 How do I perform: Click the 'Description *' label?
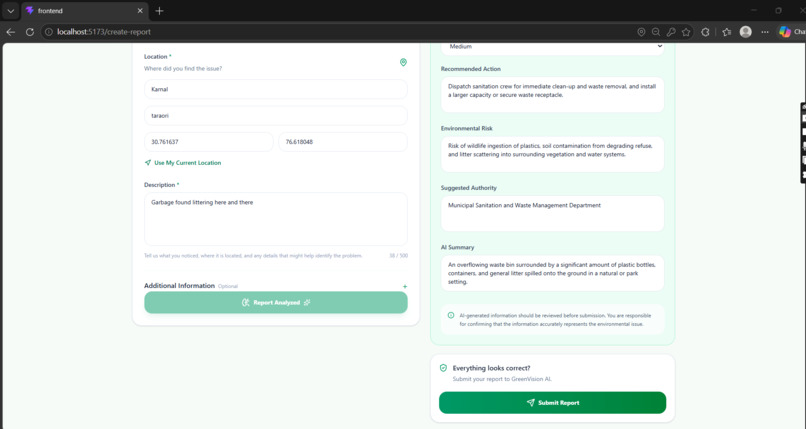click(x=161, y=185)
